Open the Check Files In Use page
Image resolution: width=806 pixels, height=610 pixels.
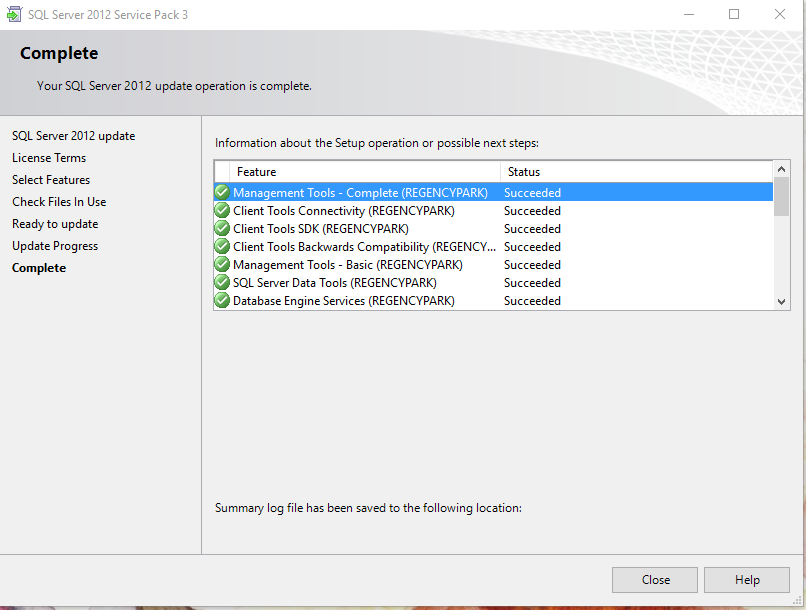[58, 201]
